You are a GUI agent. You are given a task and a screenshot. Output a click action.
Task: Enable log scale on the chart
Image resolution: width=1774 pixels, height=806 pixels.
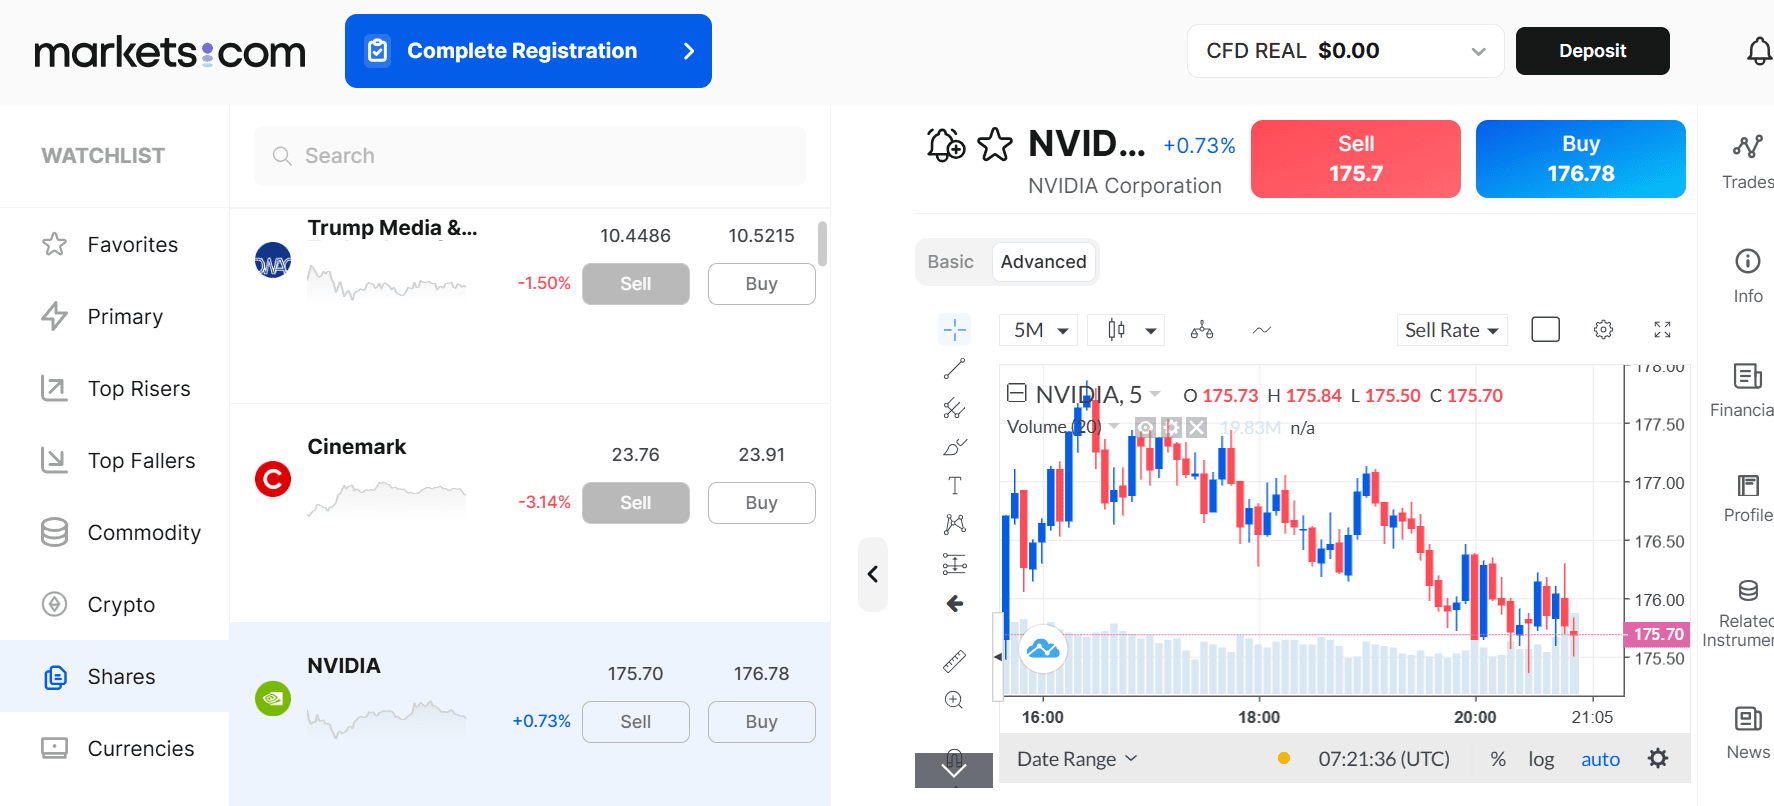click(x=1541, y=759)
